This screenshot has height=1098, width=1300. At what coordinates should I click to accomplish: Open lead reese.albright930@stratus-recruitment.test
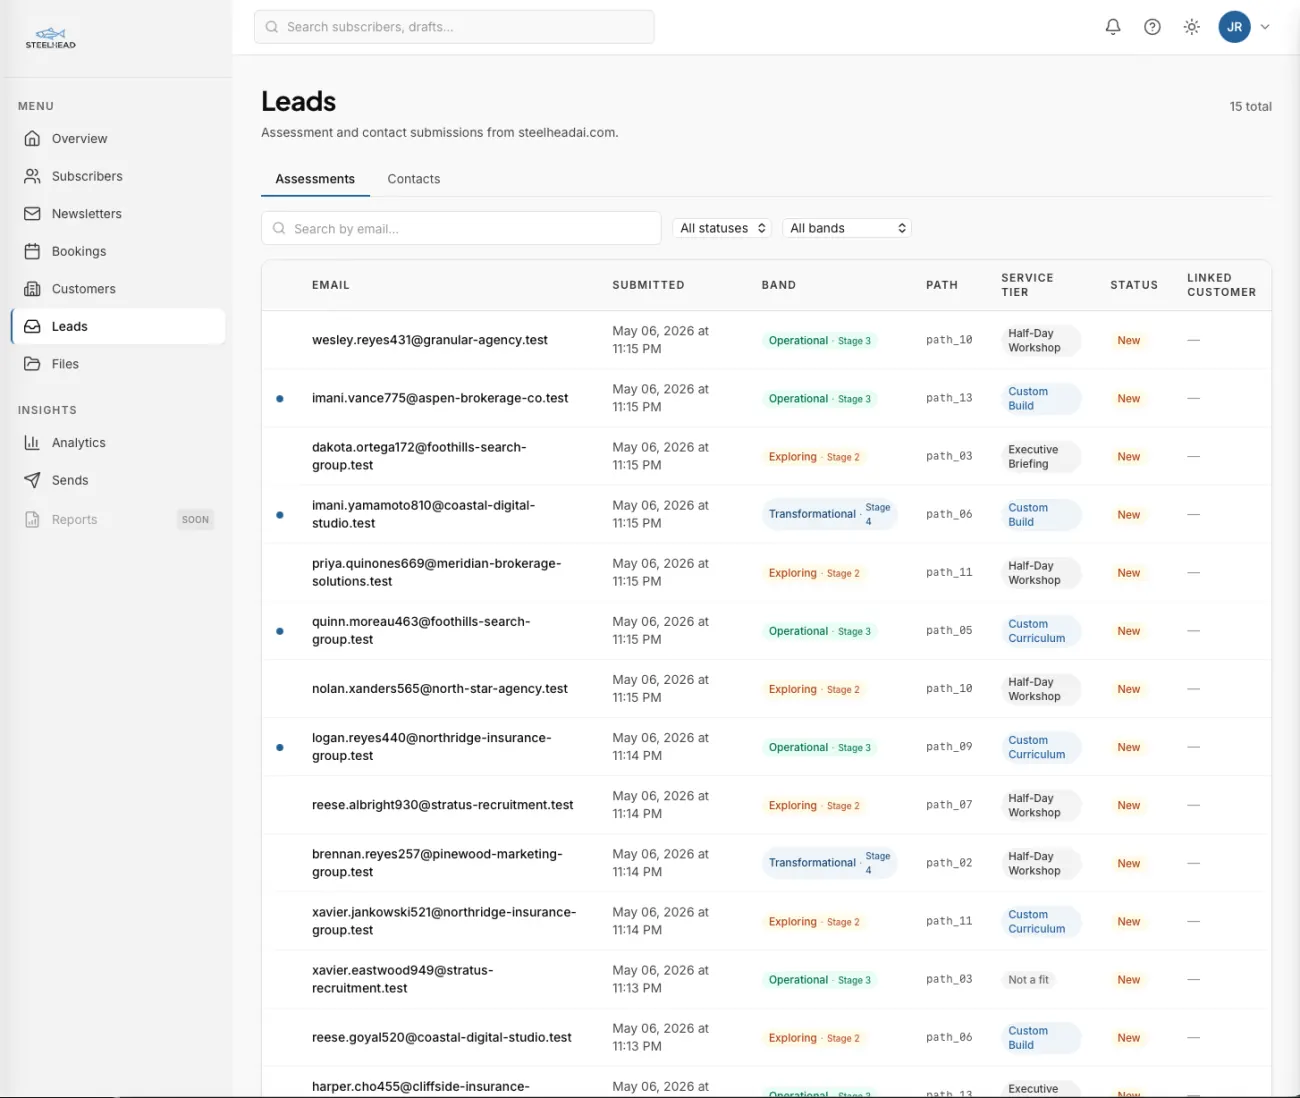(x=443, y=805)
